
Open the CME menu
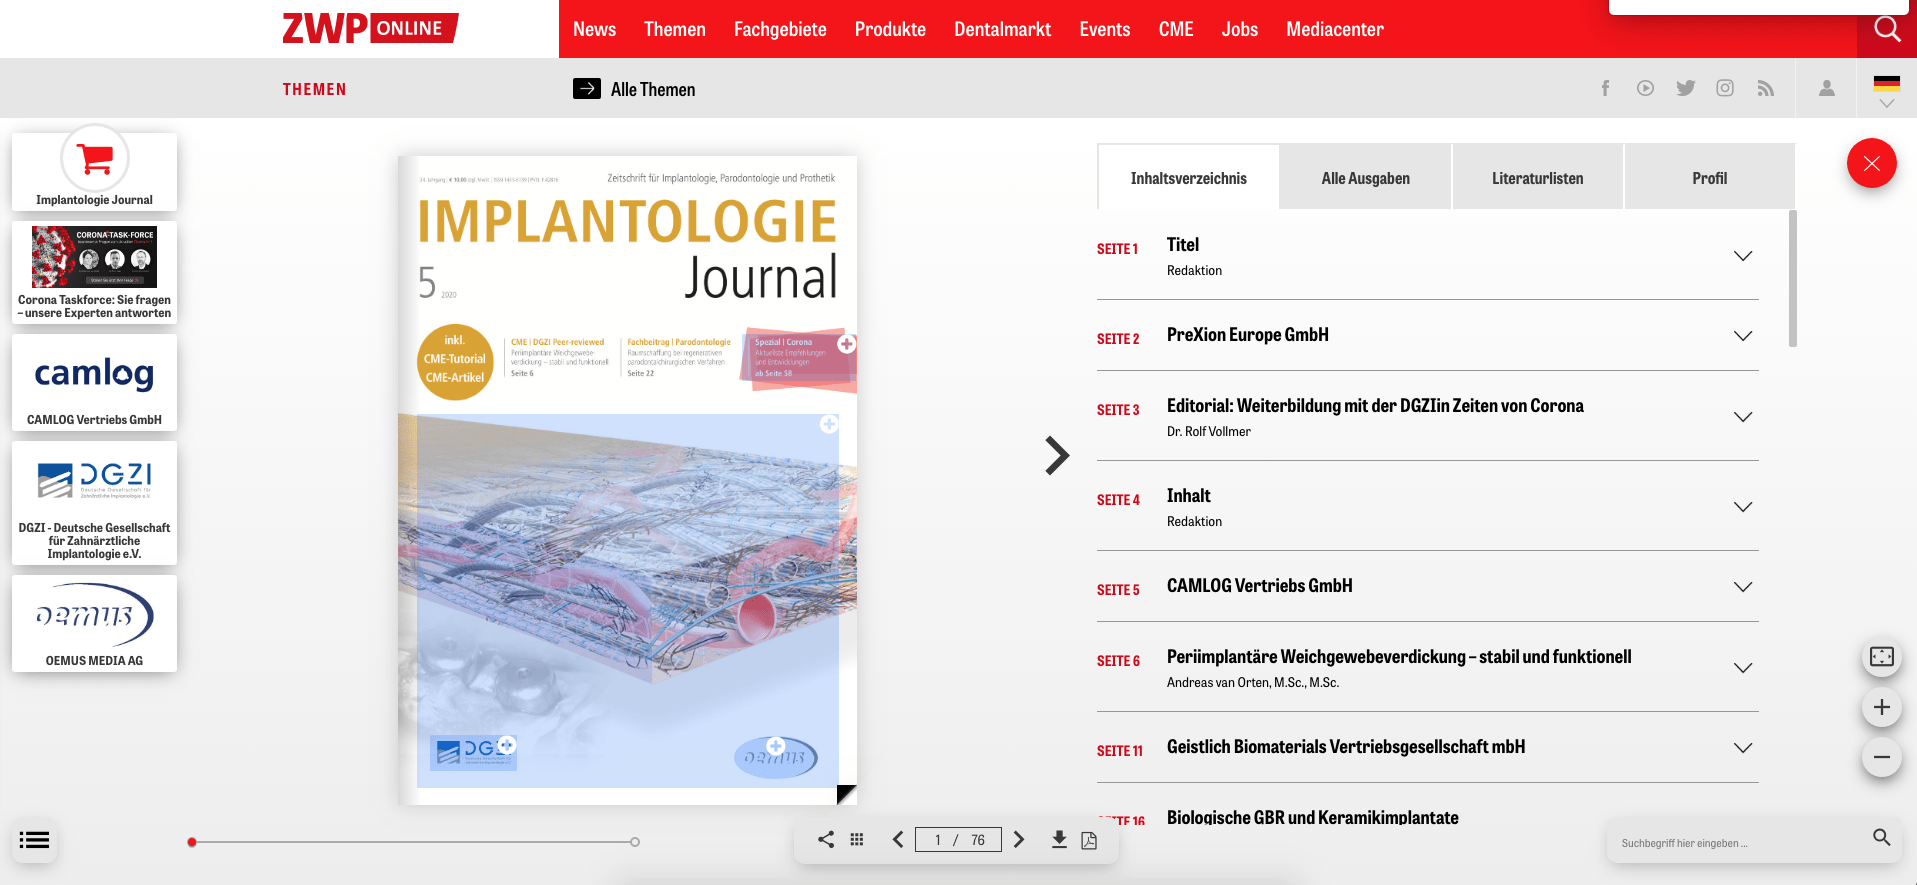click(1176, 29)
